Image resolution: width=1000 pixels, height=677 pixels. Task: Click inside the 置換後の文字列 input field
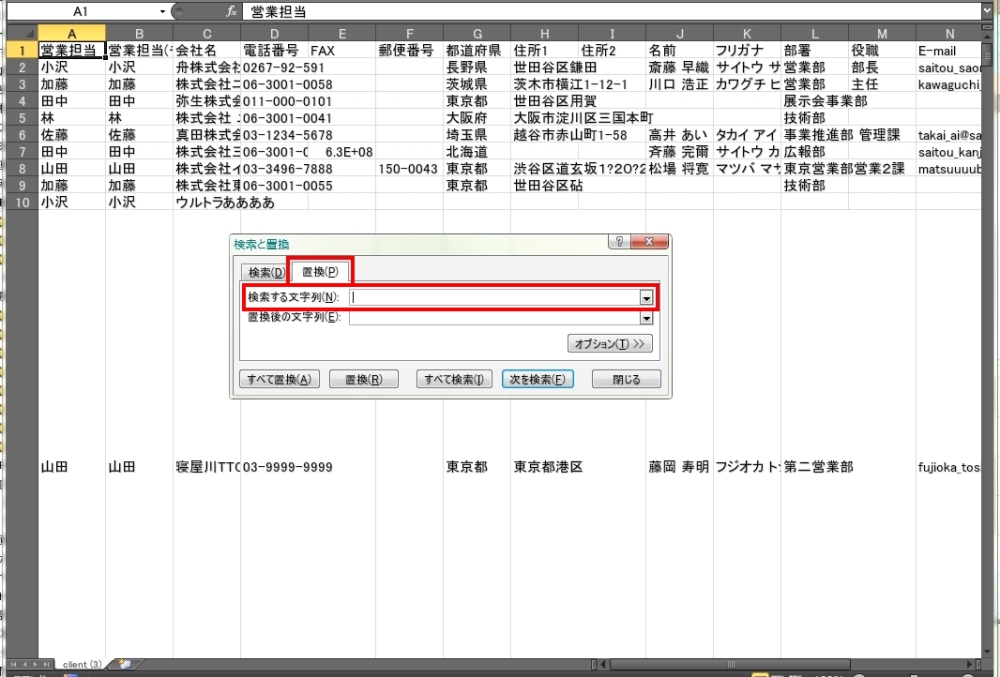pyautogui.click(x=494, y=318)
